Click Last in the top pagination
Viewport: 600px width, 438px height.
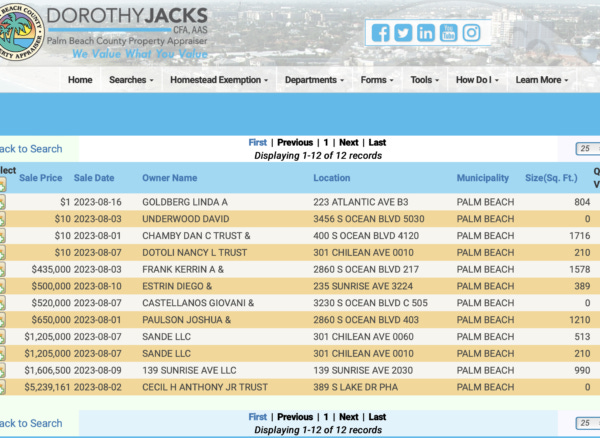pyautogui.click(x=377, y=142)
